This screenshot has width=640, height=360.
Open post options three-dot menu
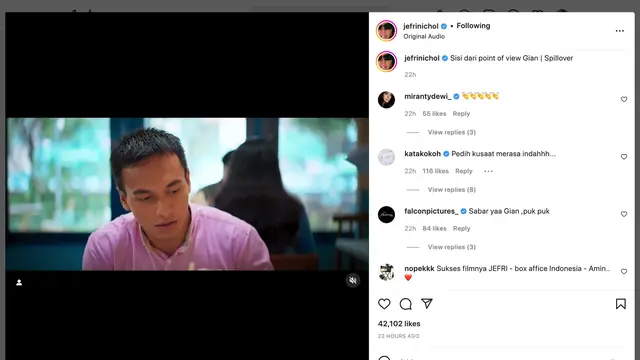pyautogui.click(x=620, y=31)
